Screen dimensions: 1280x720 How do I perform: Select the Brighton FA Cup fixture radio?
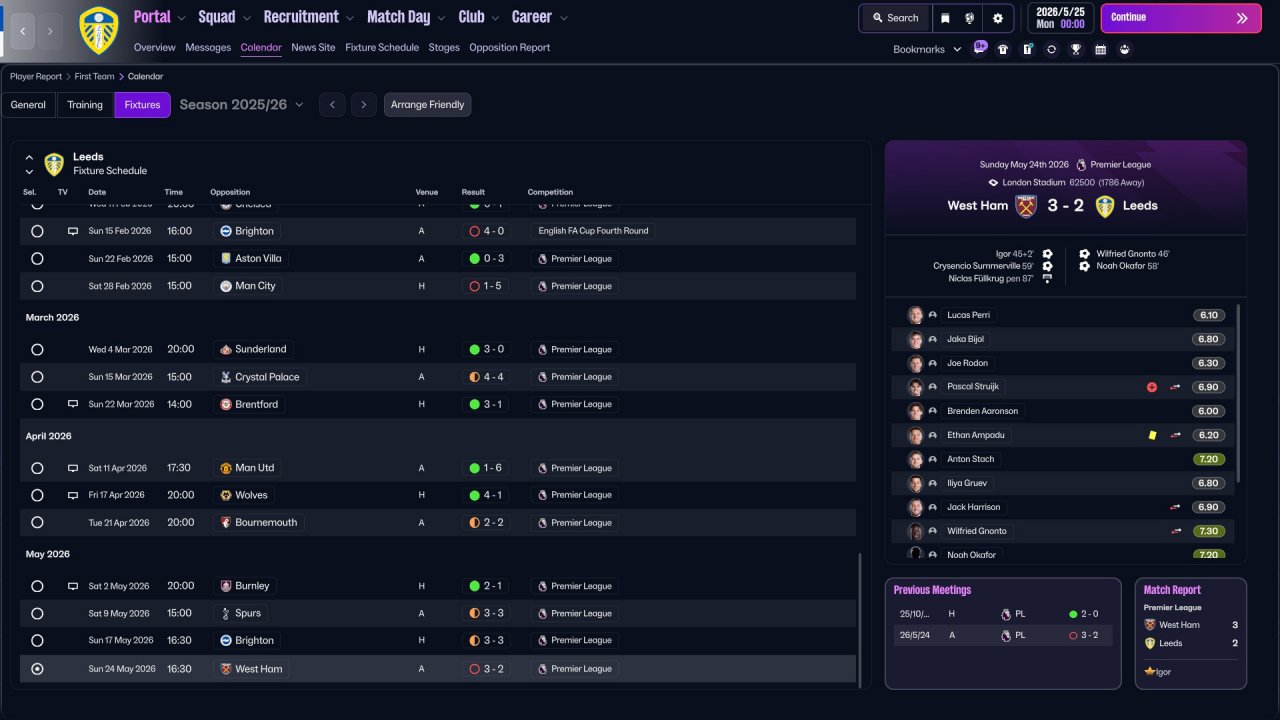pyautogui.click(x=37, y=231)
